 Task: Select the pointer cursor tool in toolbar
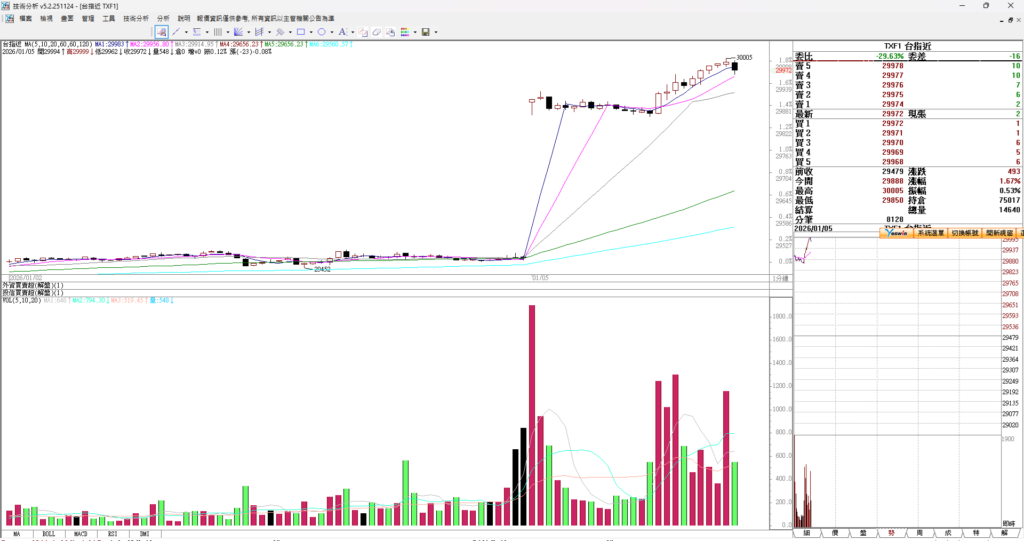pyautogui.click(x=161, y=32)
